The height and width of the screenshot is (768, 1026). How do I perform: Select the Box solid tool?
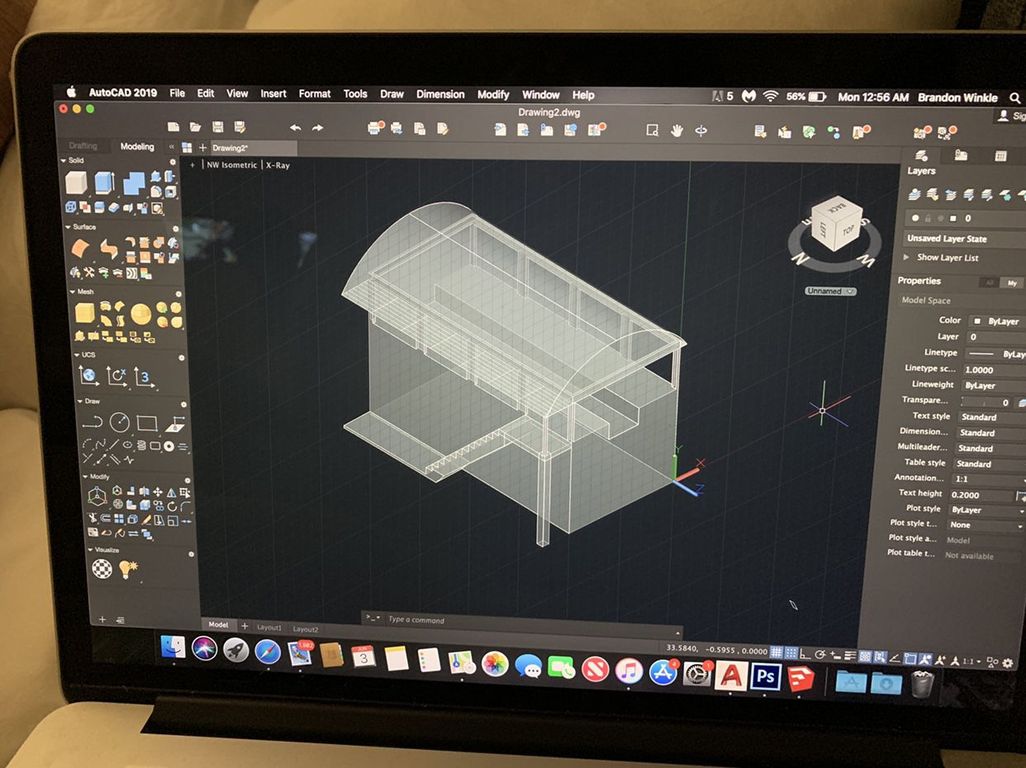[x=77, y=182]
